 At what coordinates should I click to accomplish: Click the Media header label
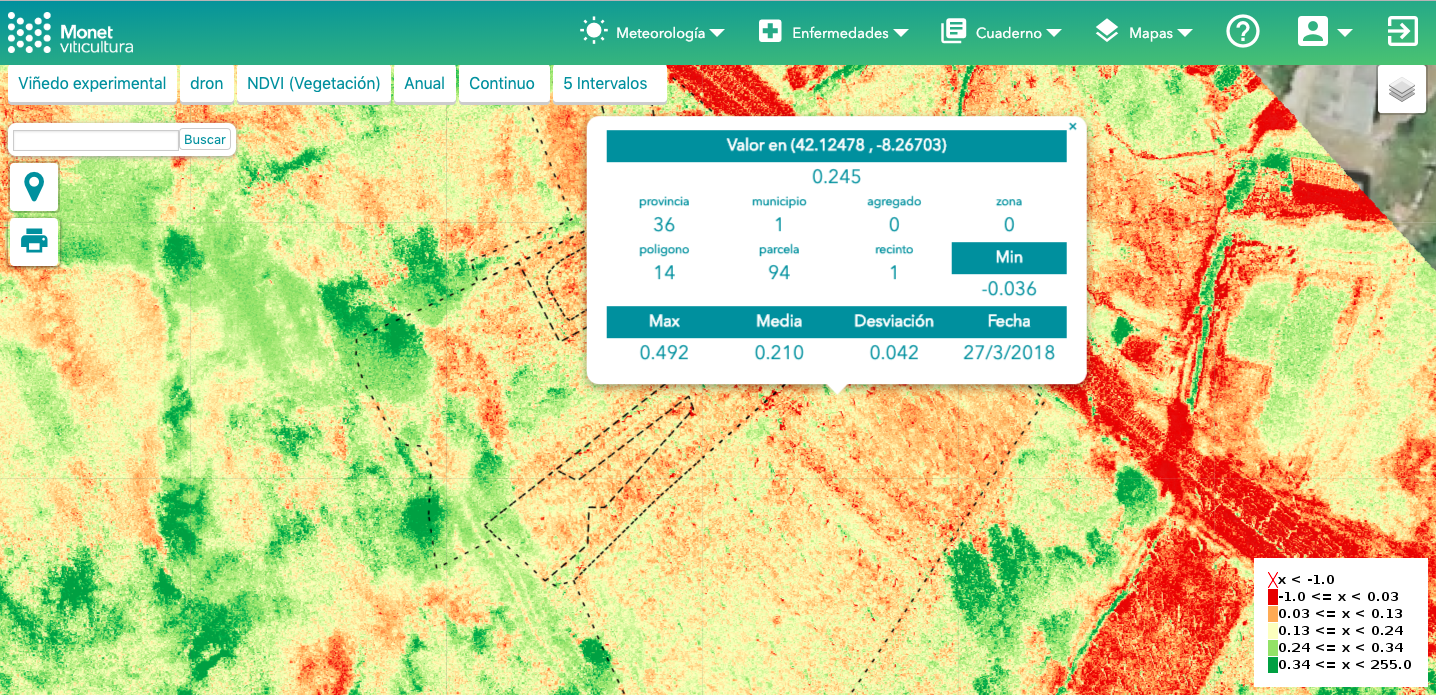click(779, 322)
